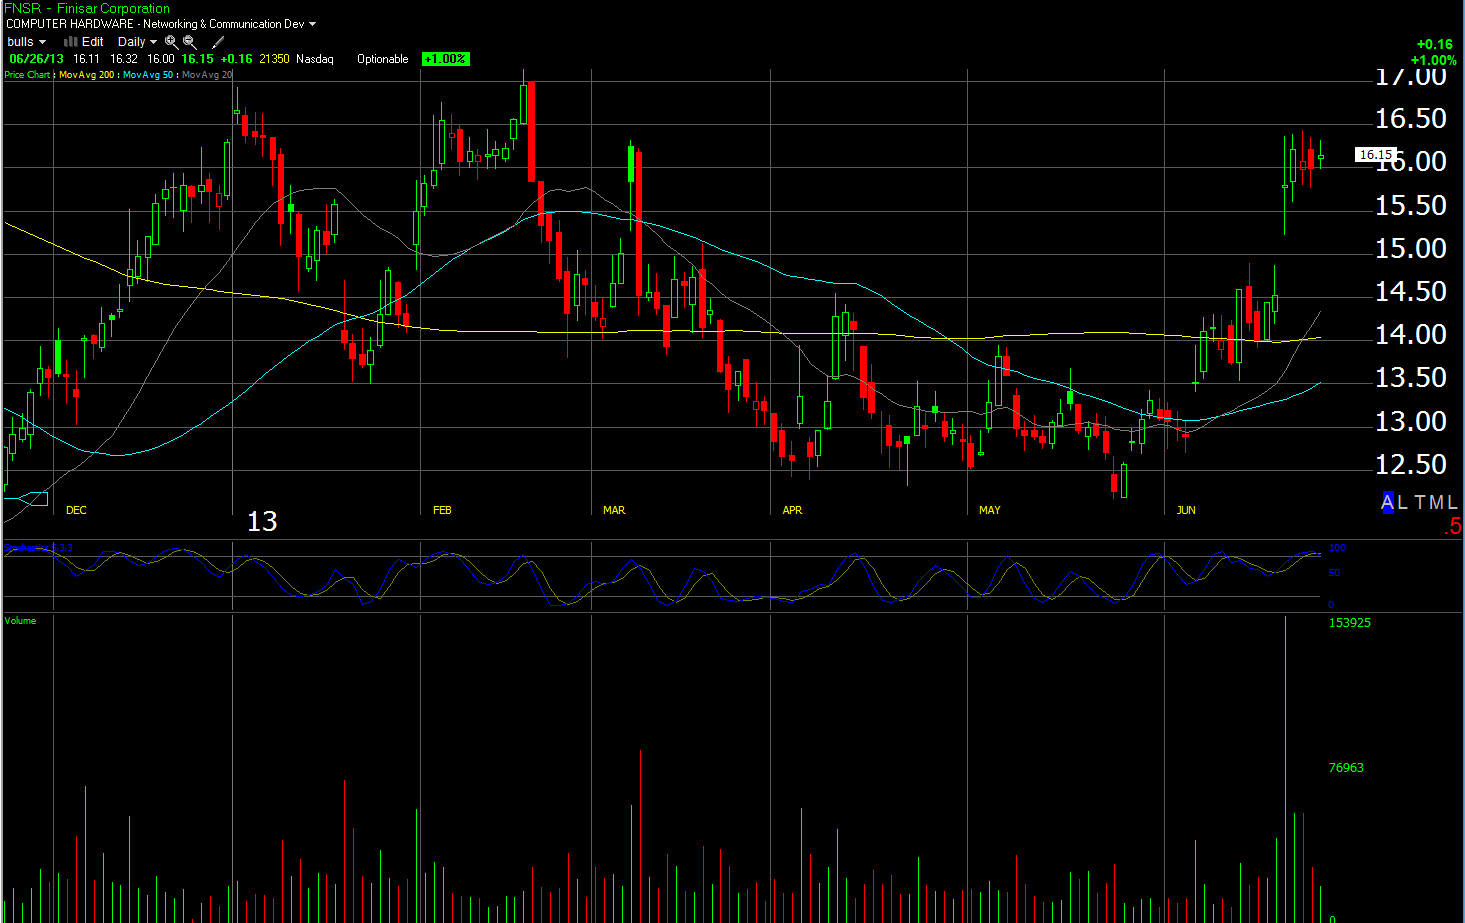This screenshot has width=1465, height=923.
Task: Click the blue 50 stochastics axis label
Action: pyautogui.click(x=1334, y=573)
